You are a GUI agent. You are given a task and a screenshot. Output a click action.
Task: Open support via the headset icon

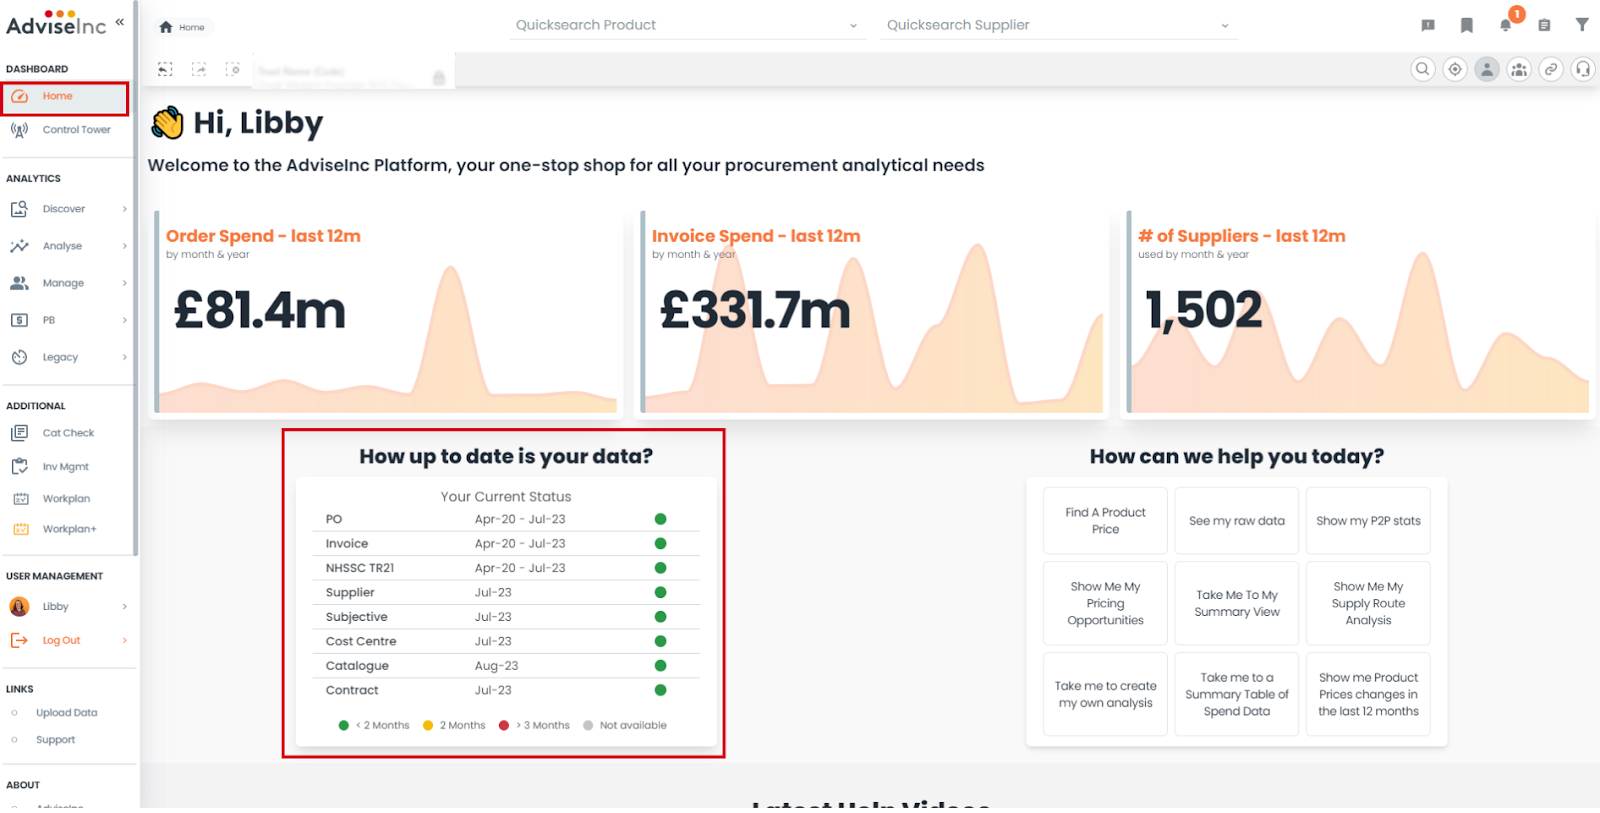coord(1583,69)
